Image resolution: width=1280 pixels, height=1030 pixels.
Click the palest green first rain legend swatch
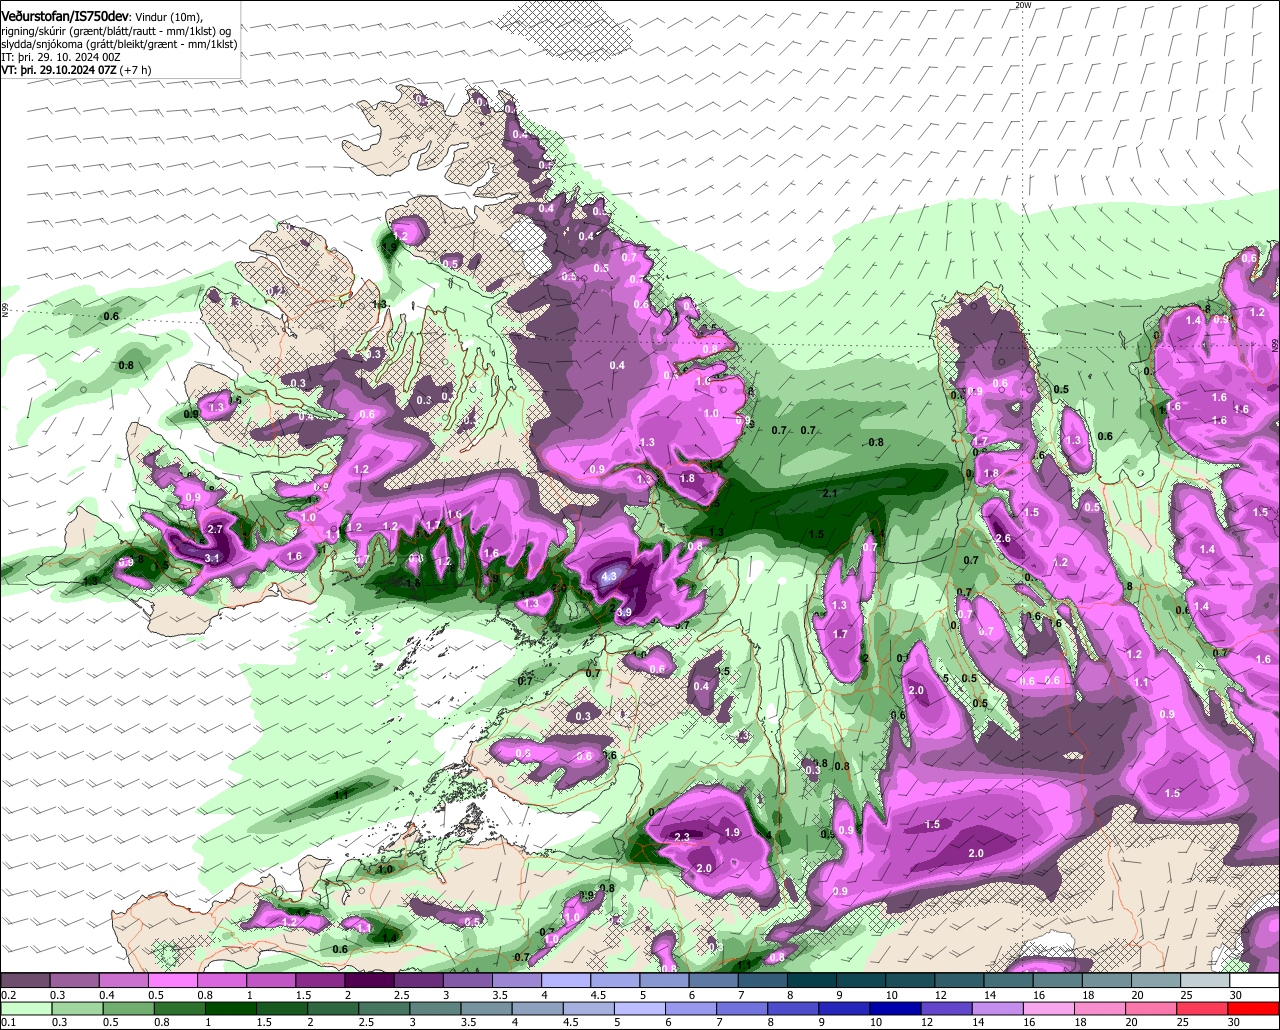pos(25,1009)
